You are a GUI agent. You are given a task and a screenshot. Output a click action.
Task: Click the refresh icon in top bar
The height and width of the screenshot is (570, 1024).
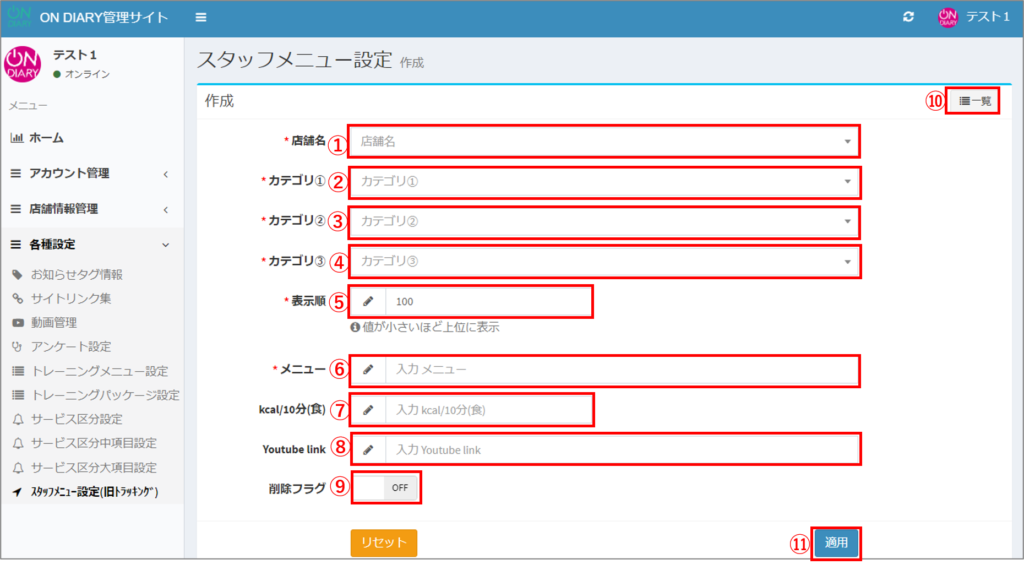pyautogui.click(x=908, y=18)
